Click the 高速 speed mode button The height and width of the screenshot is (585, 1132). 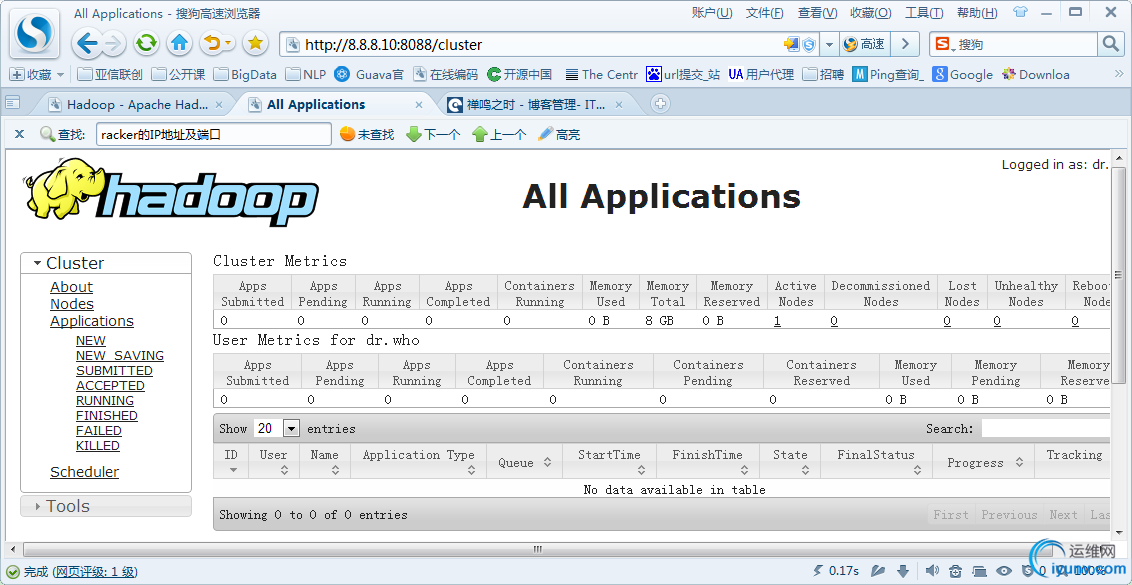coord(864,44)
